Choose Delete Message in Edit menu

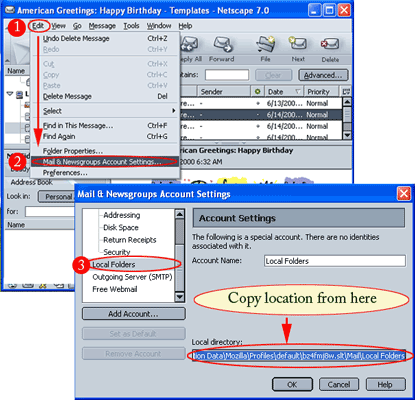105,96
